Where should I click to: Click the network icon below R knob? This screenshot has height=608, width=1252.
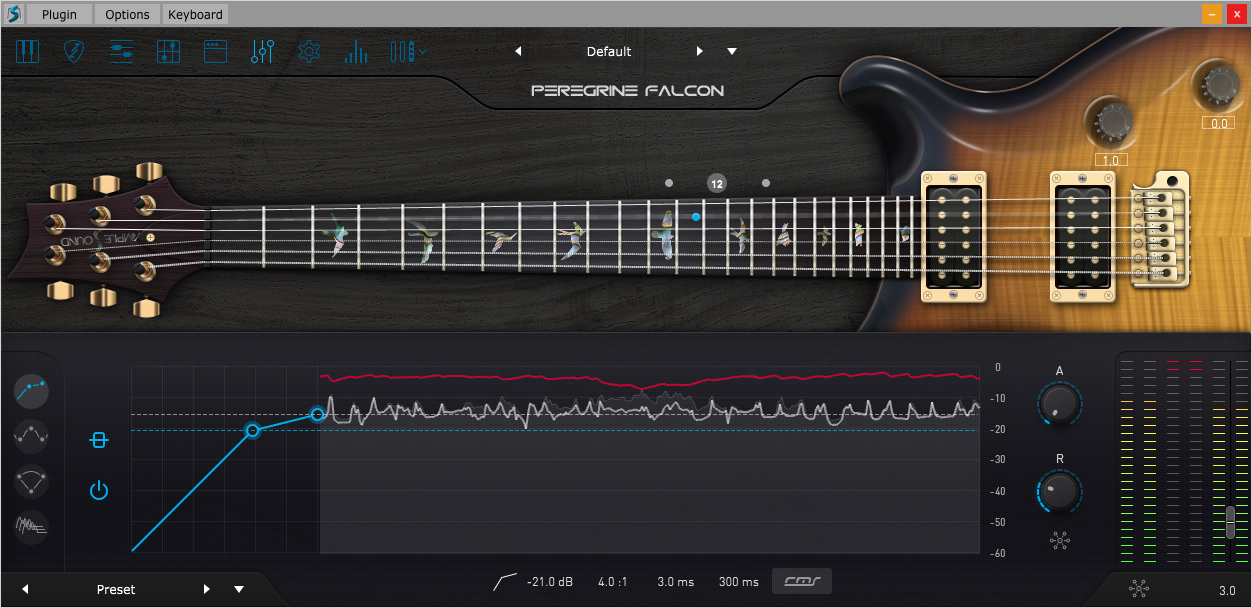click(x=1060, y=541)
